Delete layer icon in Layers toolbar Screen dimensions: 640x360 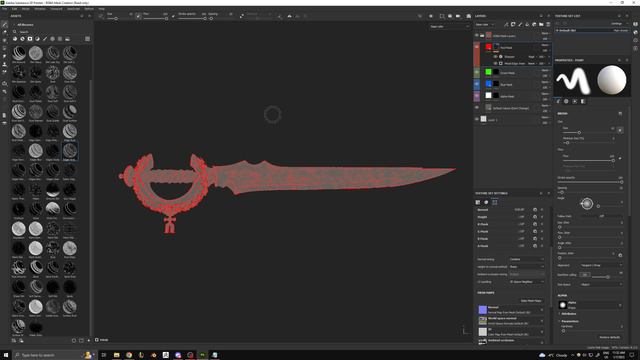pyautogui.click(x=548, y=24)
